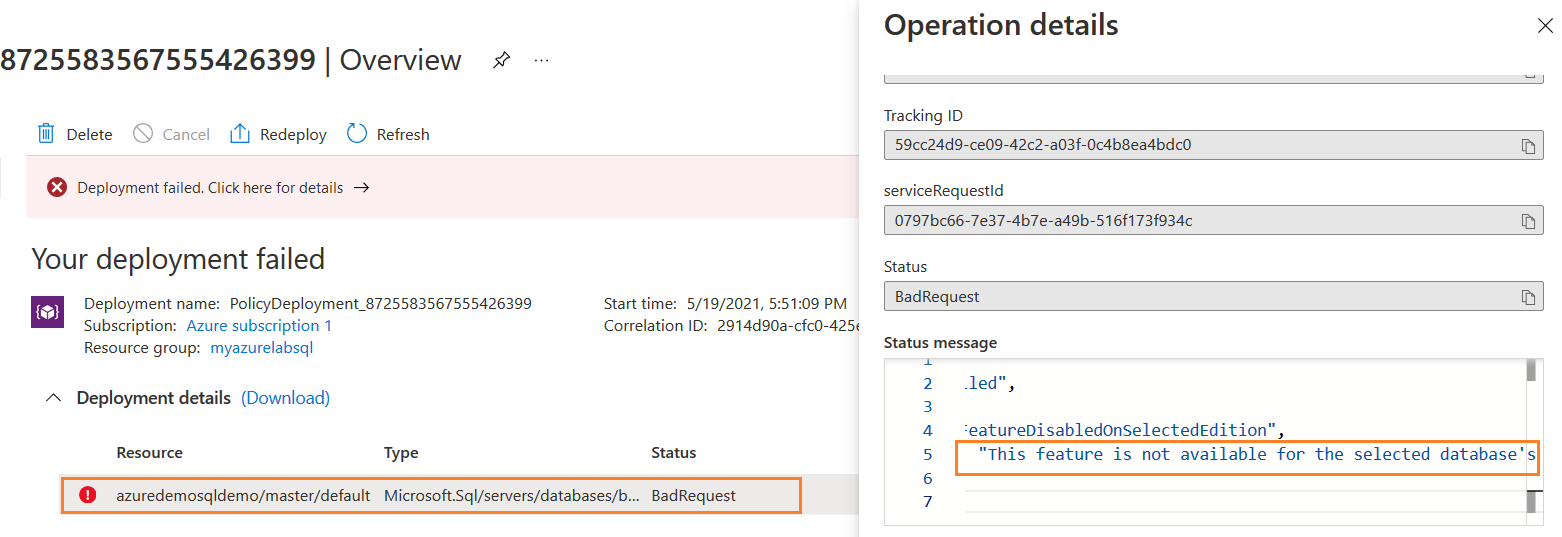Click the Tracking ID text field
Viewport: 1562px width, 537px height.
click(1198, 145)
